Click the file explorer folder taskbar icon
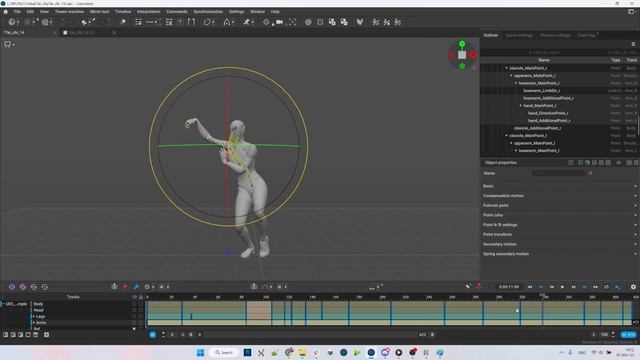Image resolution: width=640 pixels, height=360 pixels. (x=302, y=352)
